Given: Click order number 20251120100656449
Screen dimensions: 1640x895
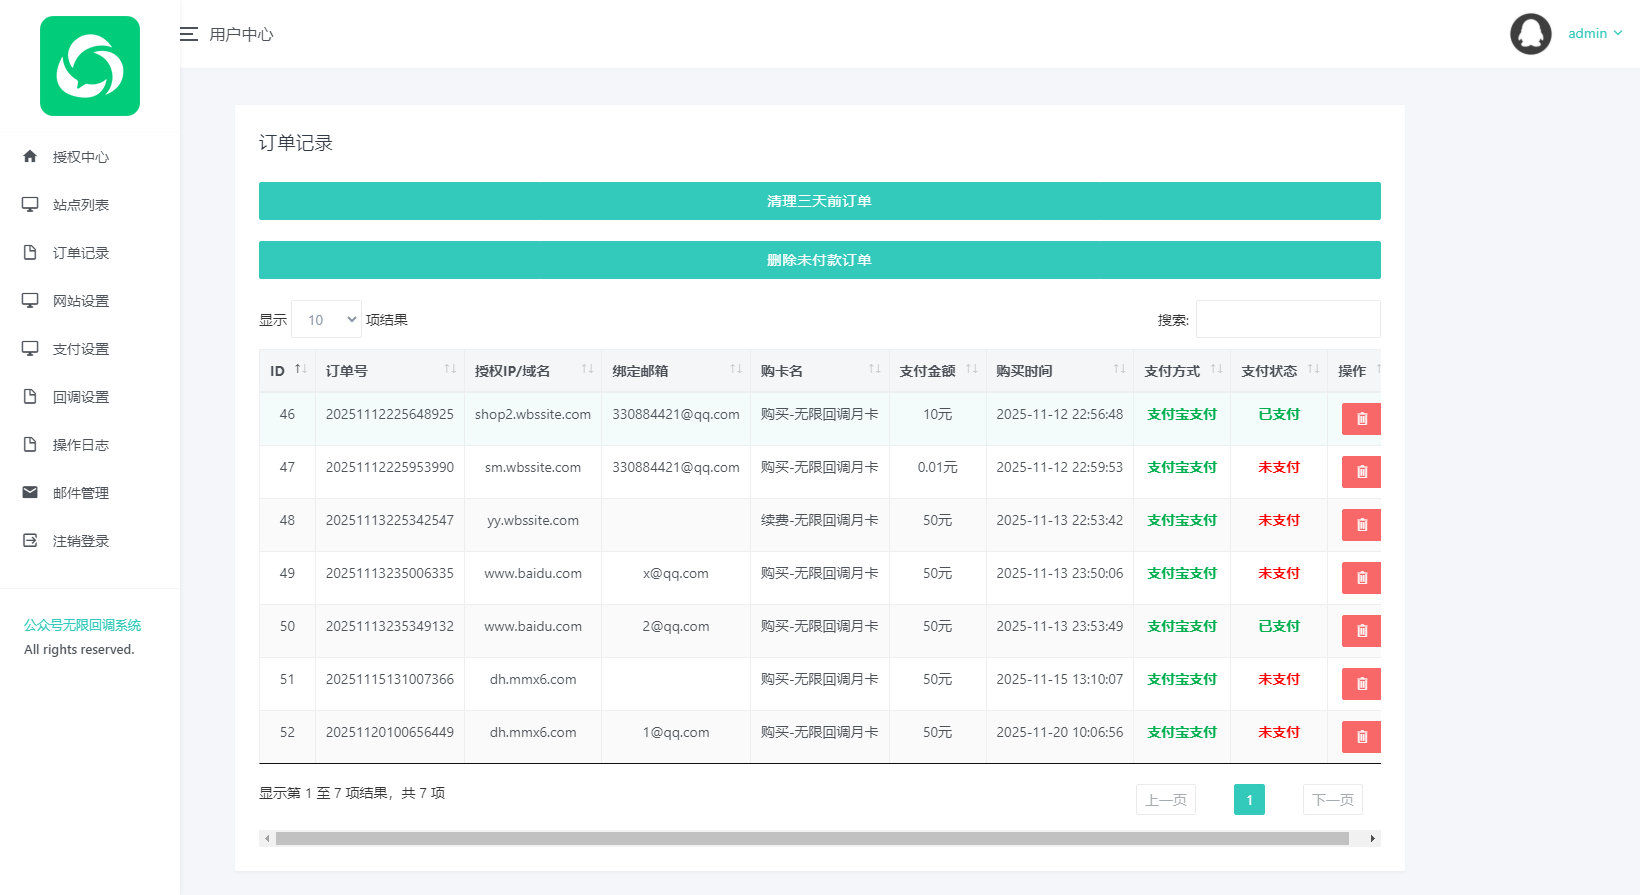Looking at the screenshot, I should [x=390, y=732].
